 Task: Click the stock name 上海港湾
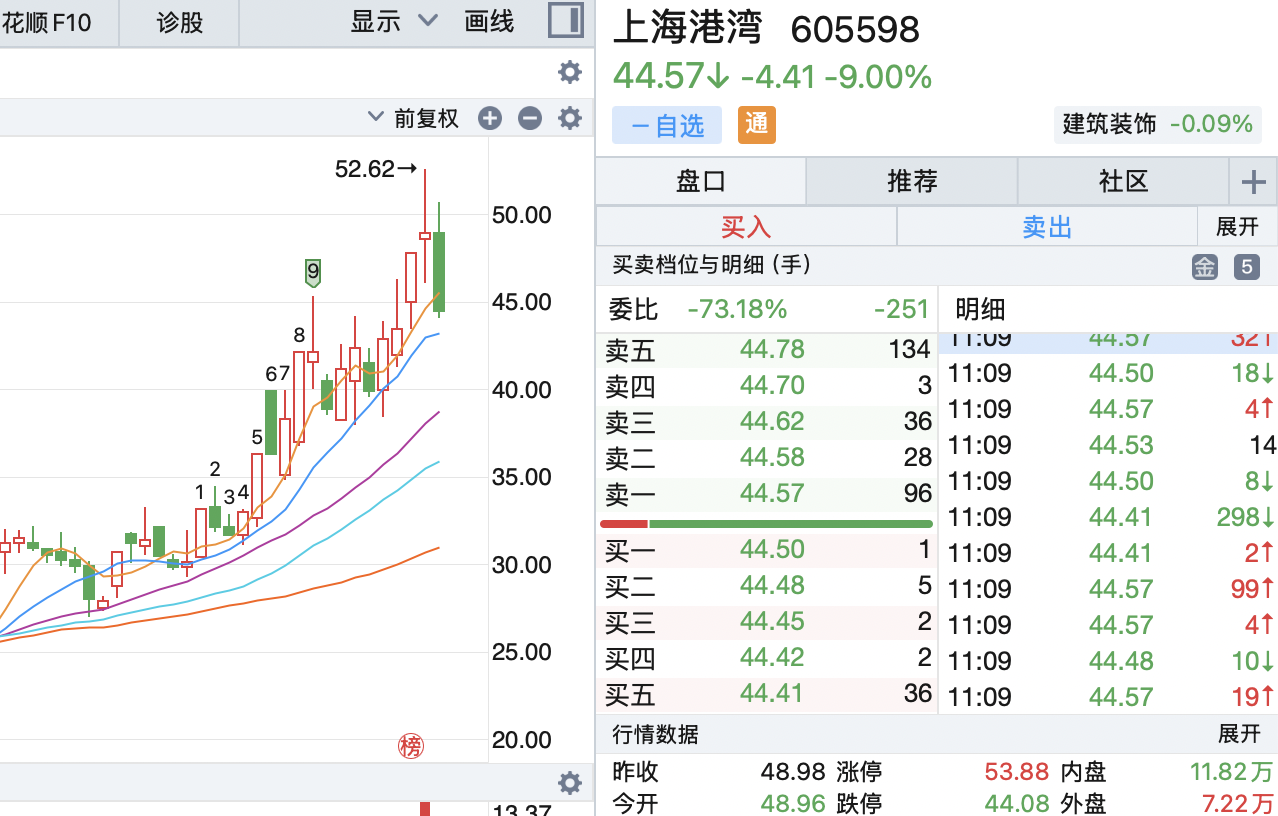pyautogui.click(x=688, y=28)
